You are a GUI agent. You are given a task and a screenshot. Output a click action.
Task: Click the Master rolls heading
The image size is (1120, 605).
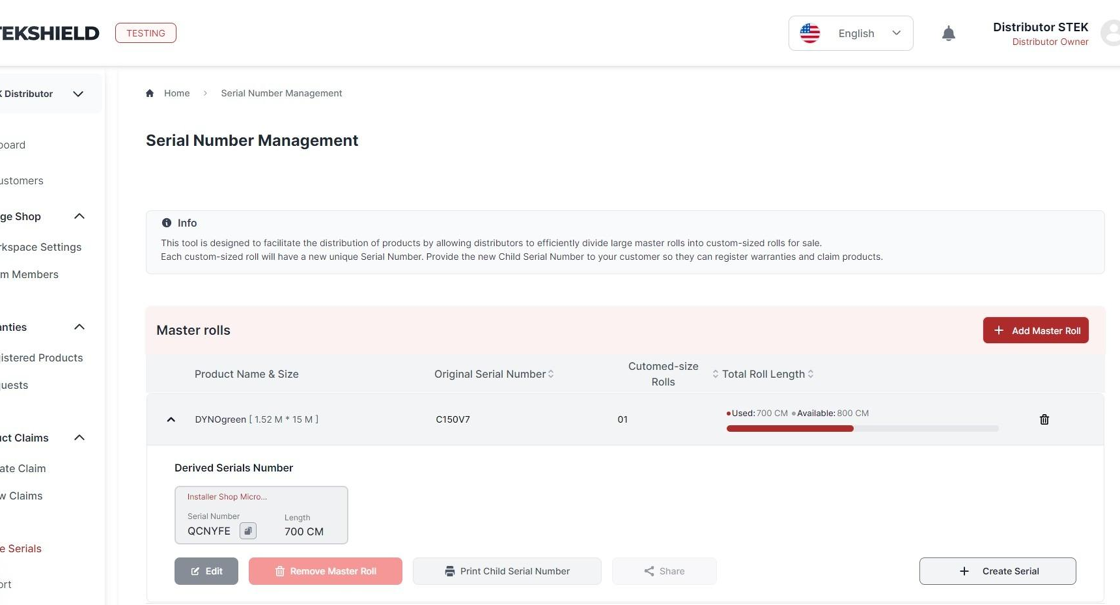click(193, 330)
